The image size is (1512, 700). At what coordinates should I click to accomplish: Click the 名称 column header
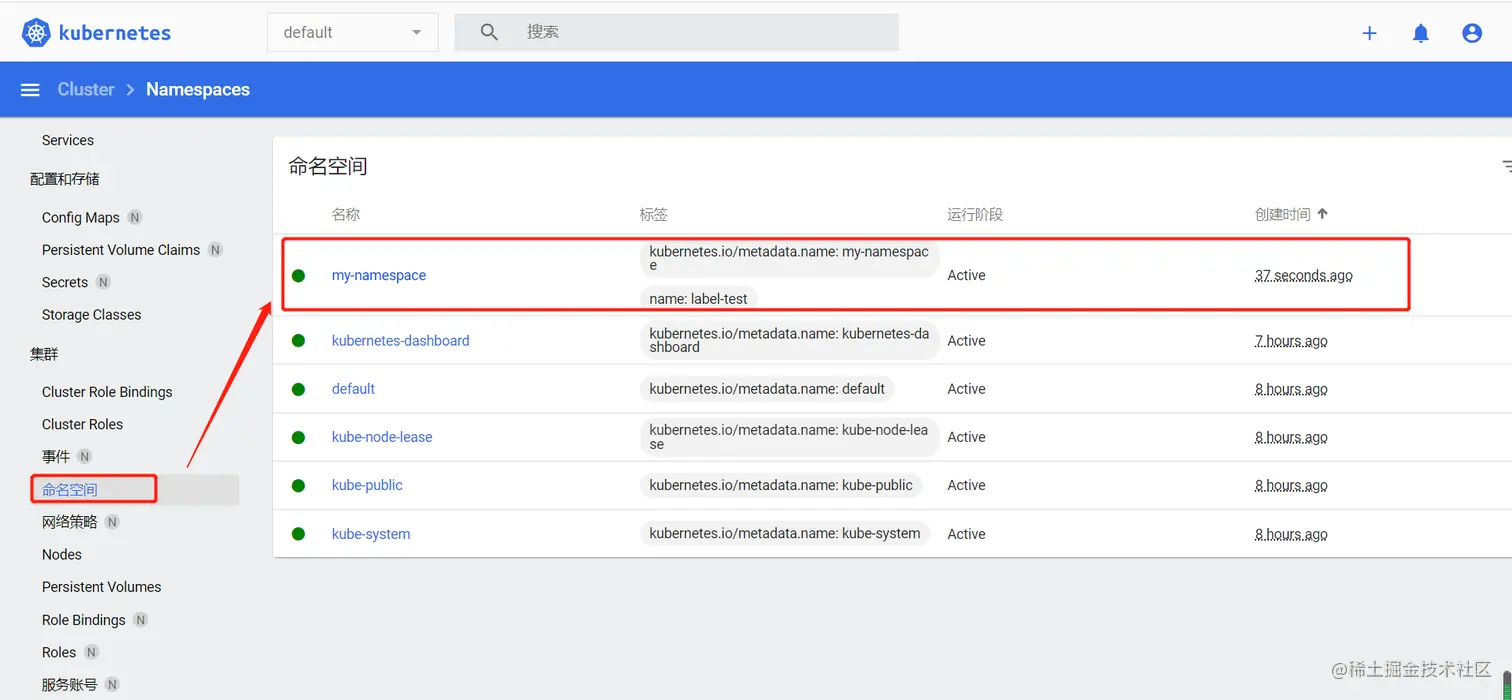(346, 215)
